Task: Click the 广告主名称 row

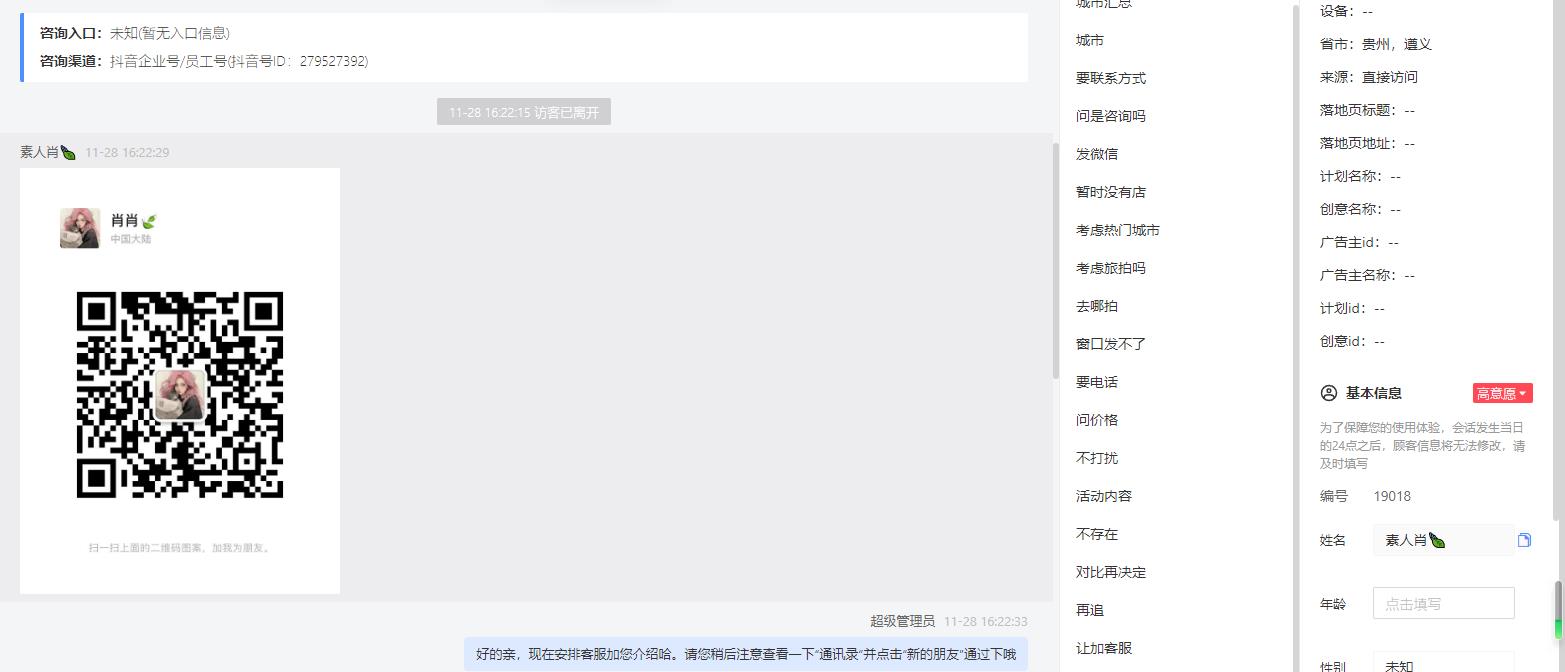Action: (1367, 275)
